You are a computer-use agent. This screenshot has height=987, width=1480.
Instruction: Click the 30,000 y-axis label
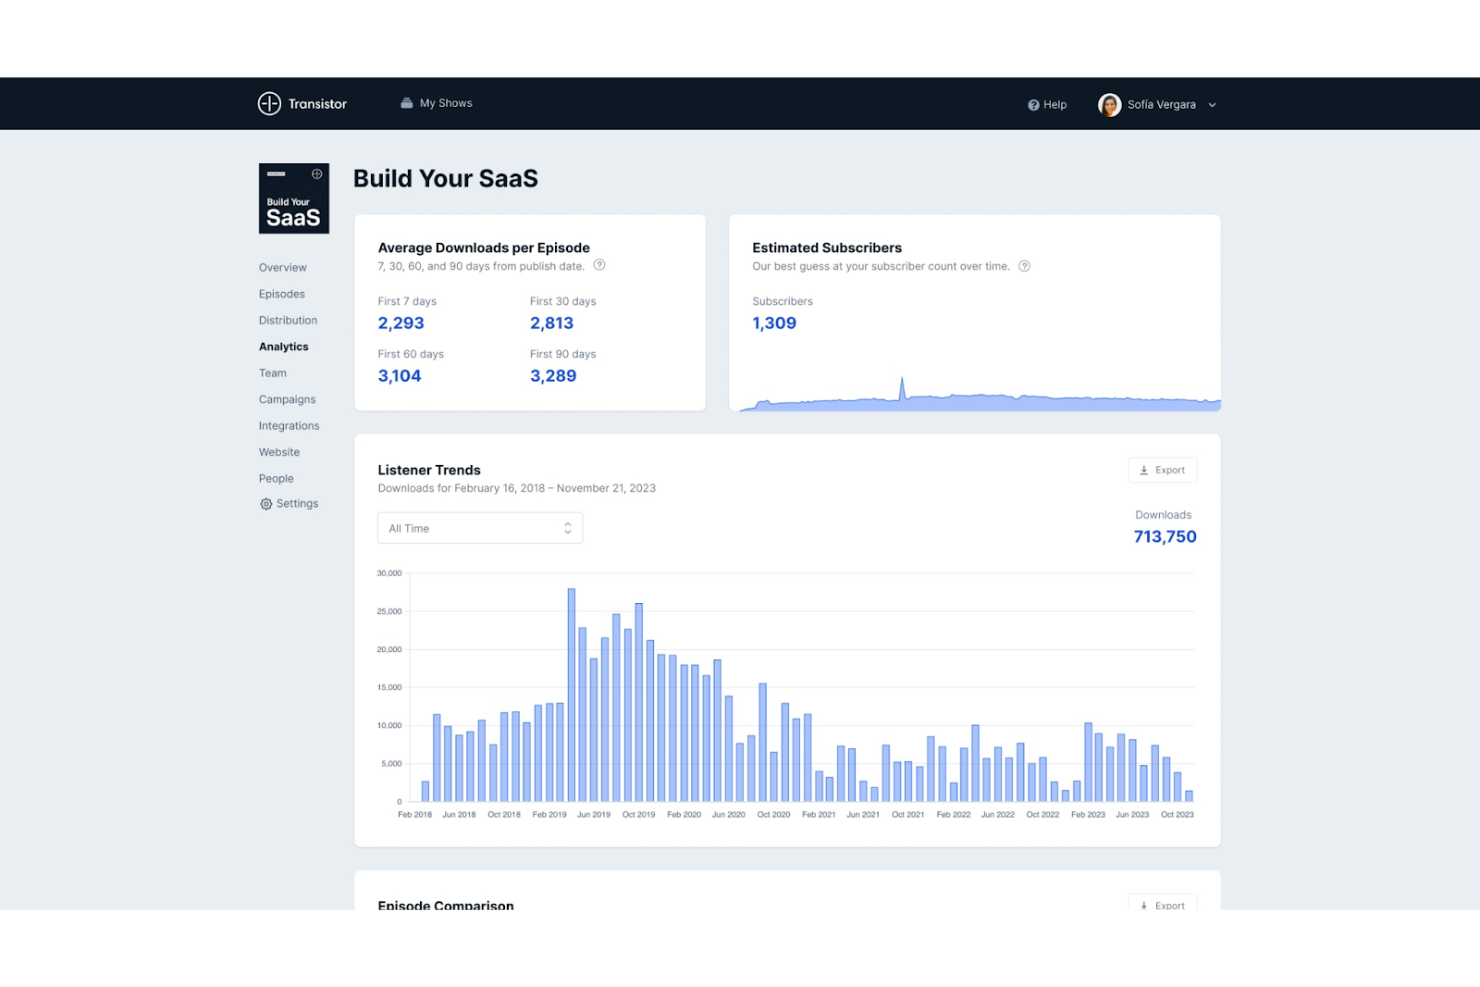pyautogui.click(x=389, y=574)
